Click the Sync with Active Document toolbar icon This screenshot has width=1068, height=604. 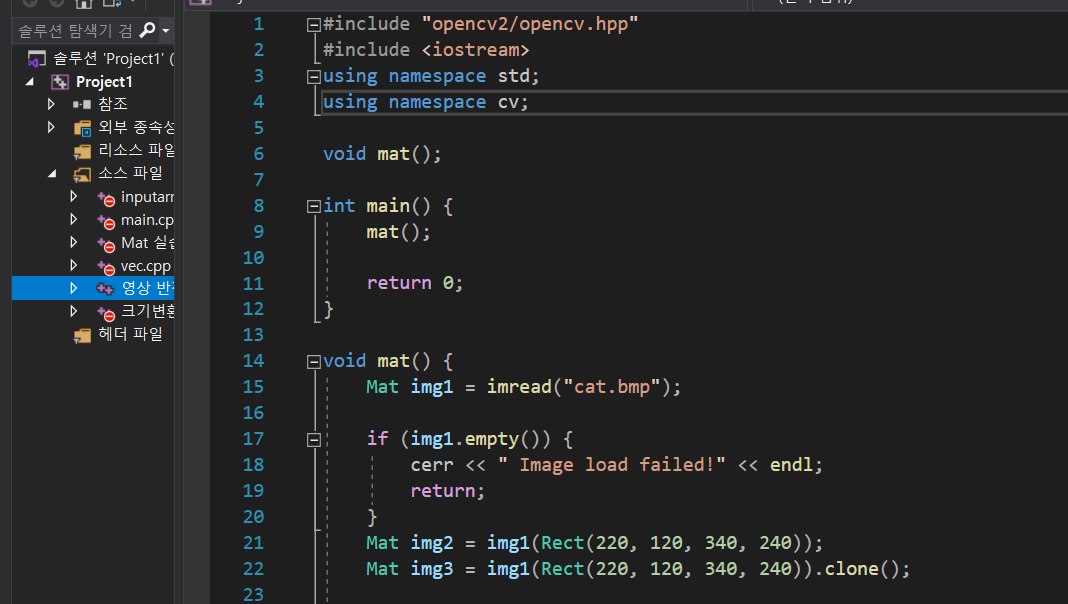coord(110,4)
